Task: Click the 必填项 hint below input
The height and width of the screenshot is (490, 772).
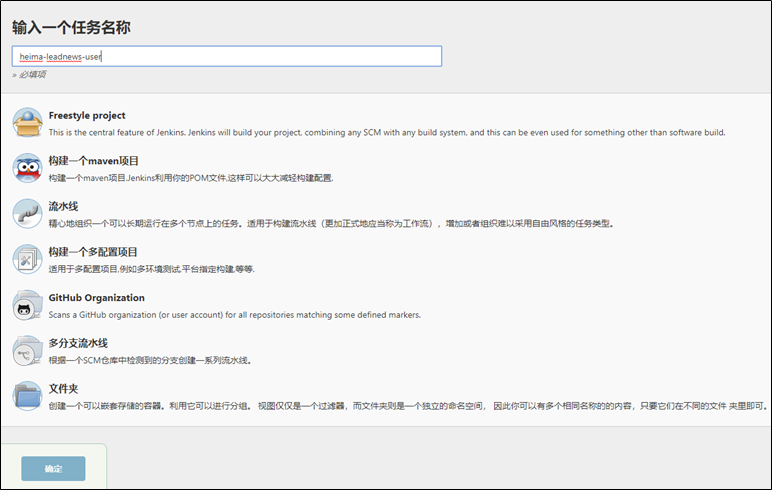Action: click(30, 74)
